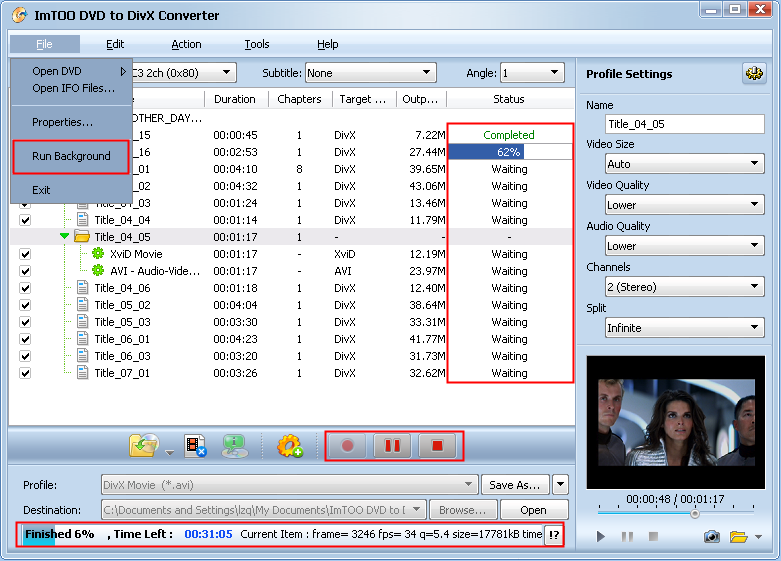Click the Title_05_02 document icon
The width and height of the screenshot is (781, 561).
tap(83, 304)
